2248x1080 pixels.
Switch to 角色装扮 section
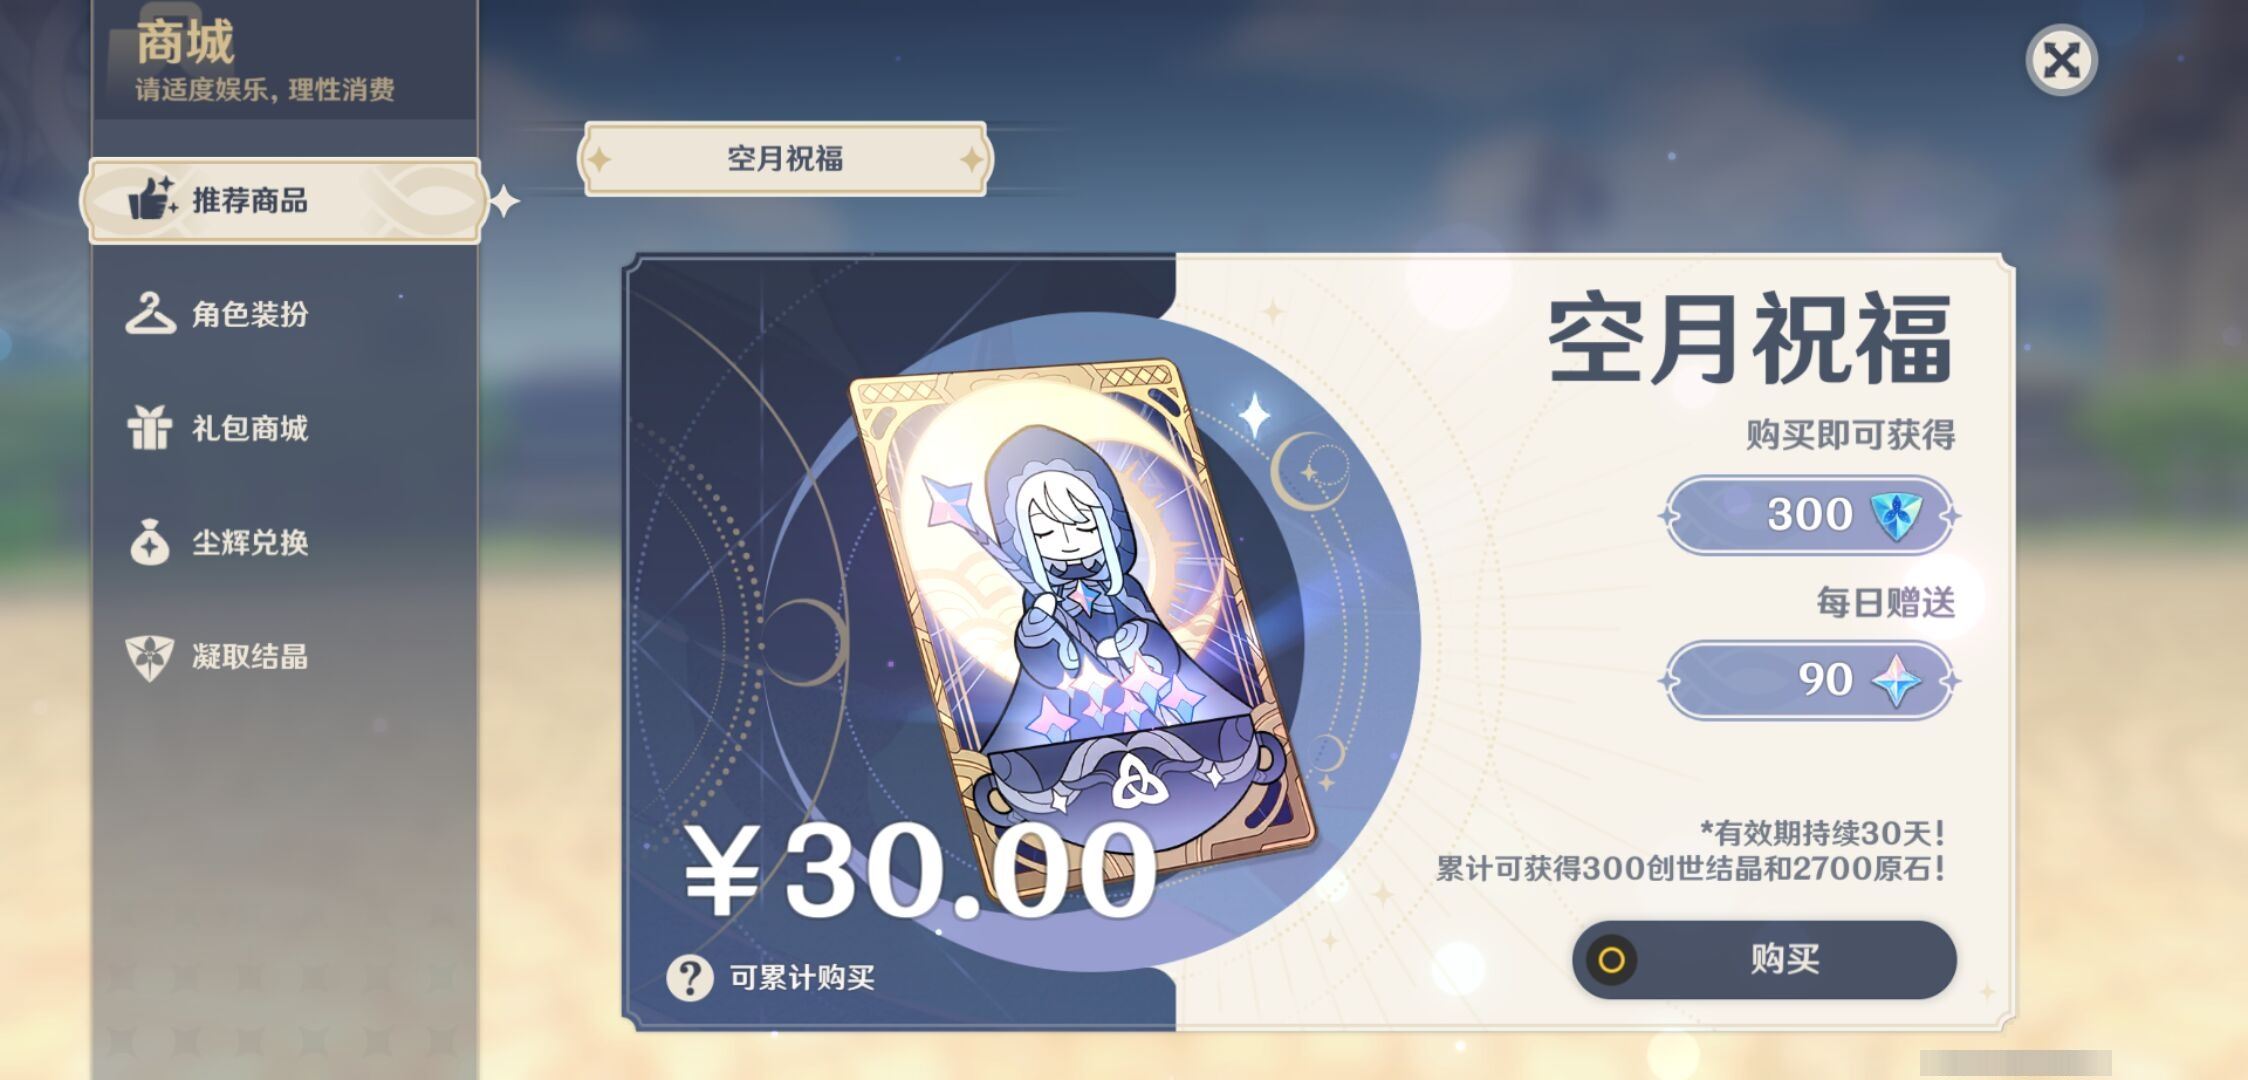tap(285, 314)
